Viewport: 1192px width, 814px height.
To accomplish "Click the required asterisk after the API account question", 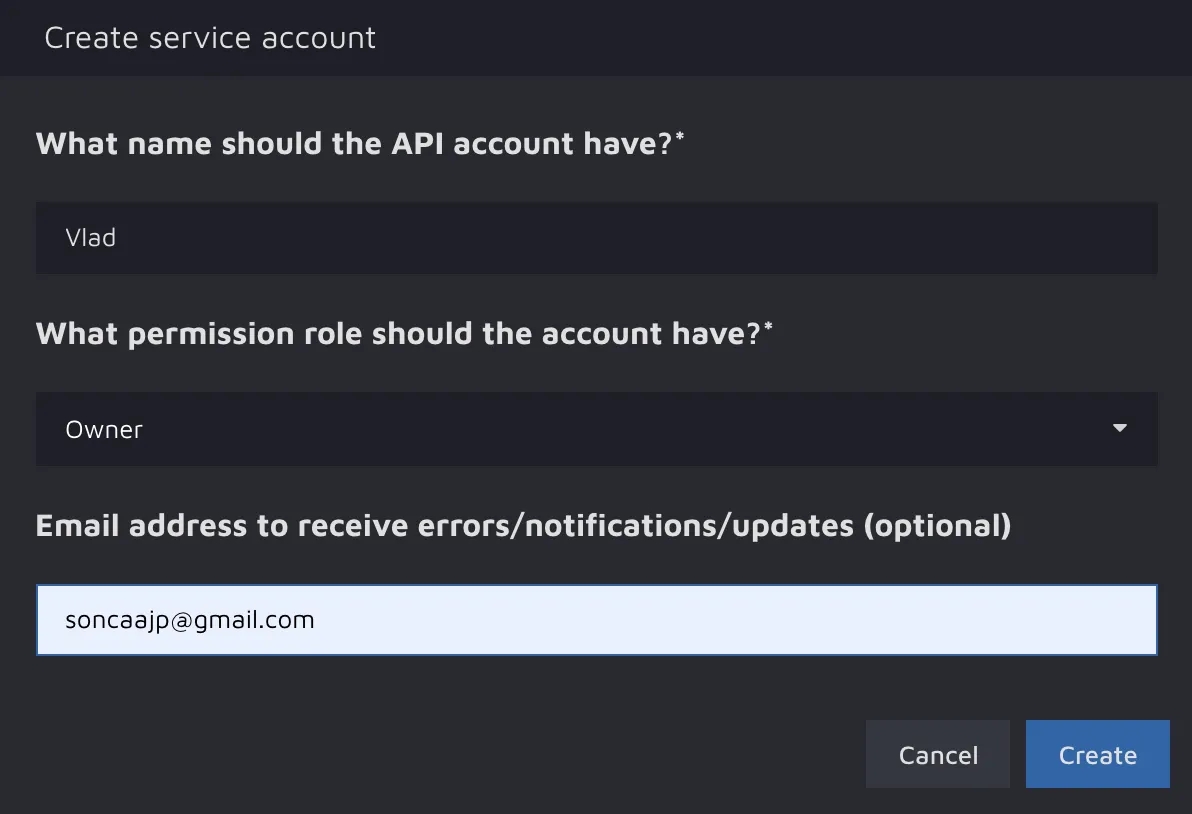I will pyautogui.click(x=681, y=137).
